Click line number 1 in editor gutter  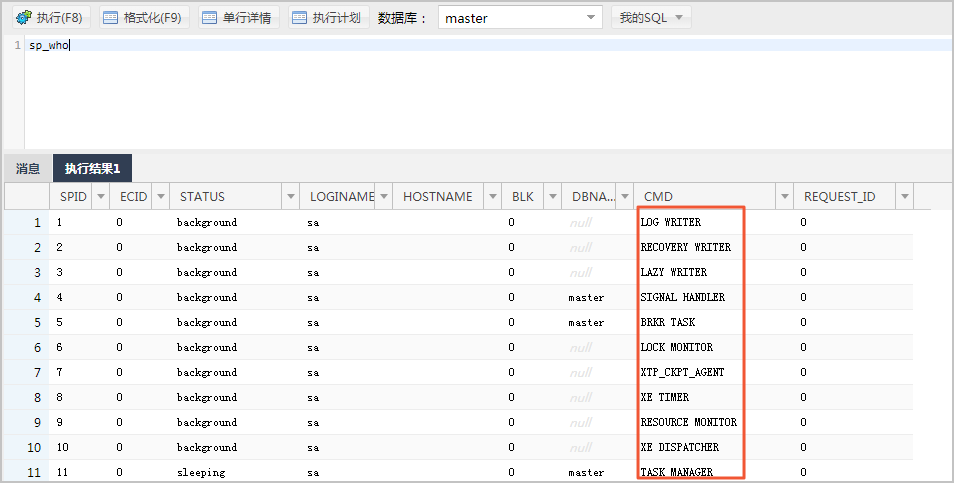[18, 45]
